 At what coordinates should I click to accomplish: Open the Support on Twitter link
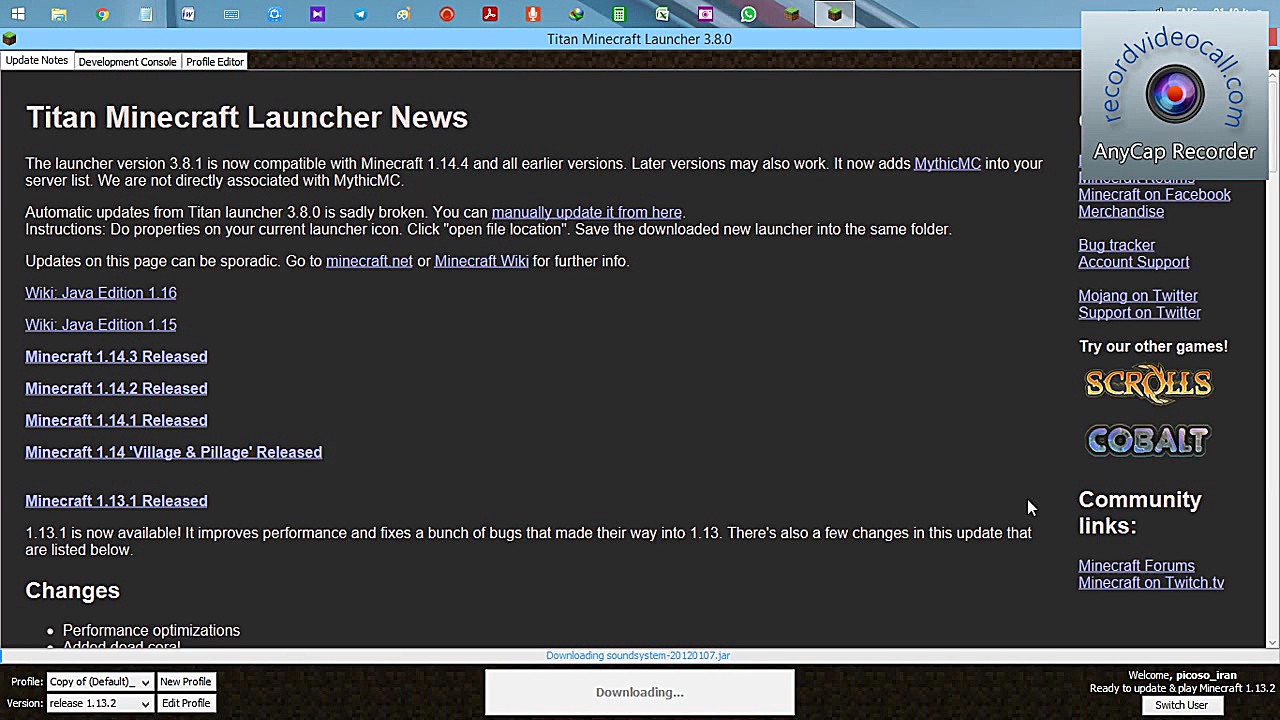pos(1139,313)
